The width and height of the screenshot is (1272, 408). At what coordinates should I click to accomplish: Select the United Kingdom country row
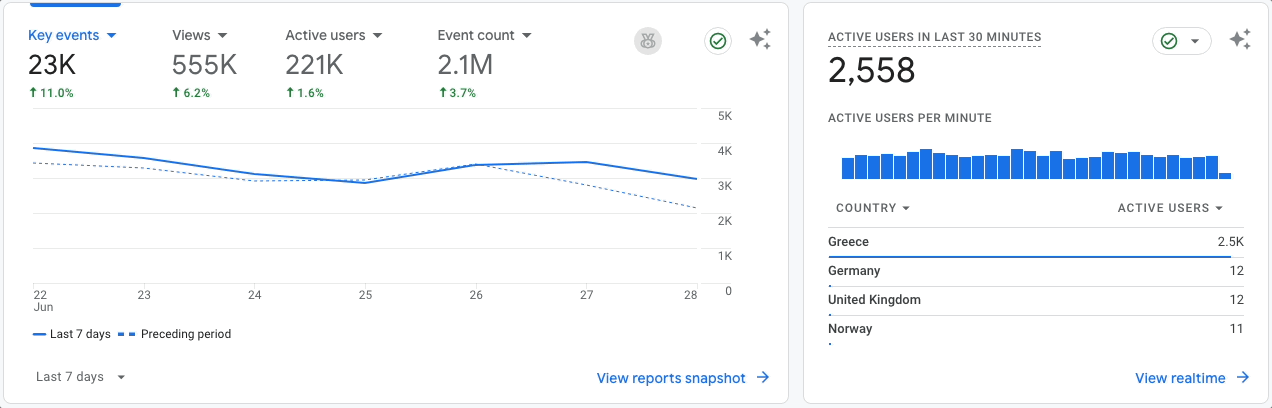[x=1035, y=300]
